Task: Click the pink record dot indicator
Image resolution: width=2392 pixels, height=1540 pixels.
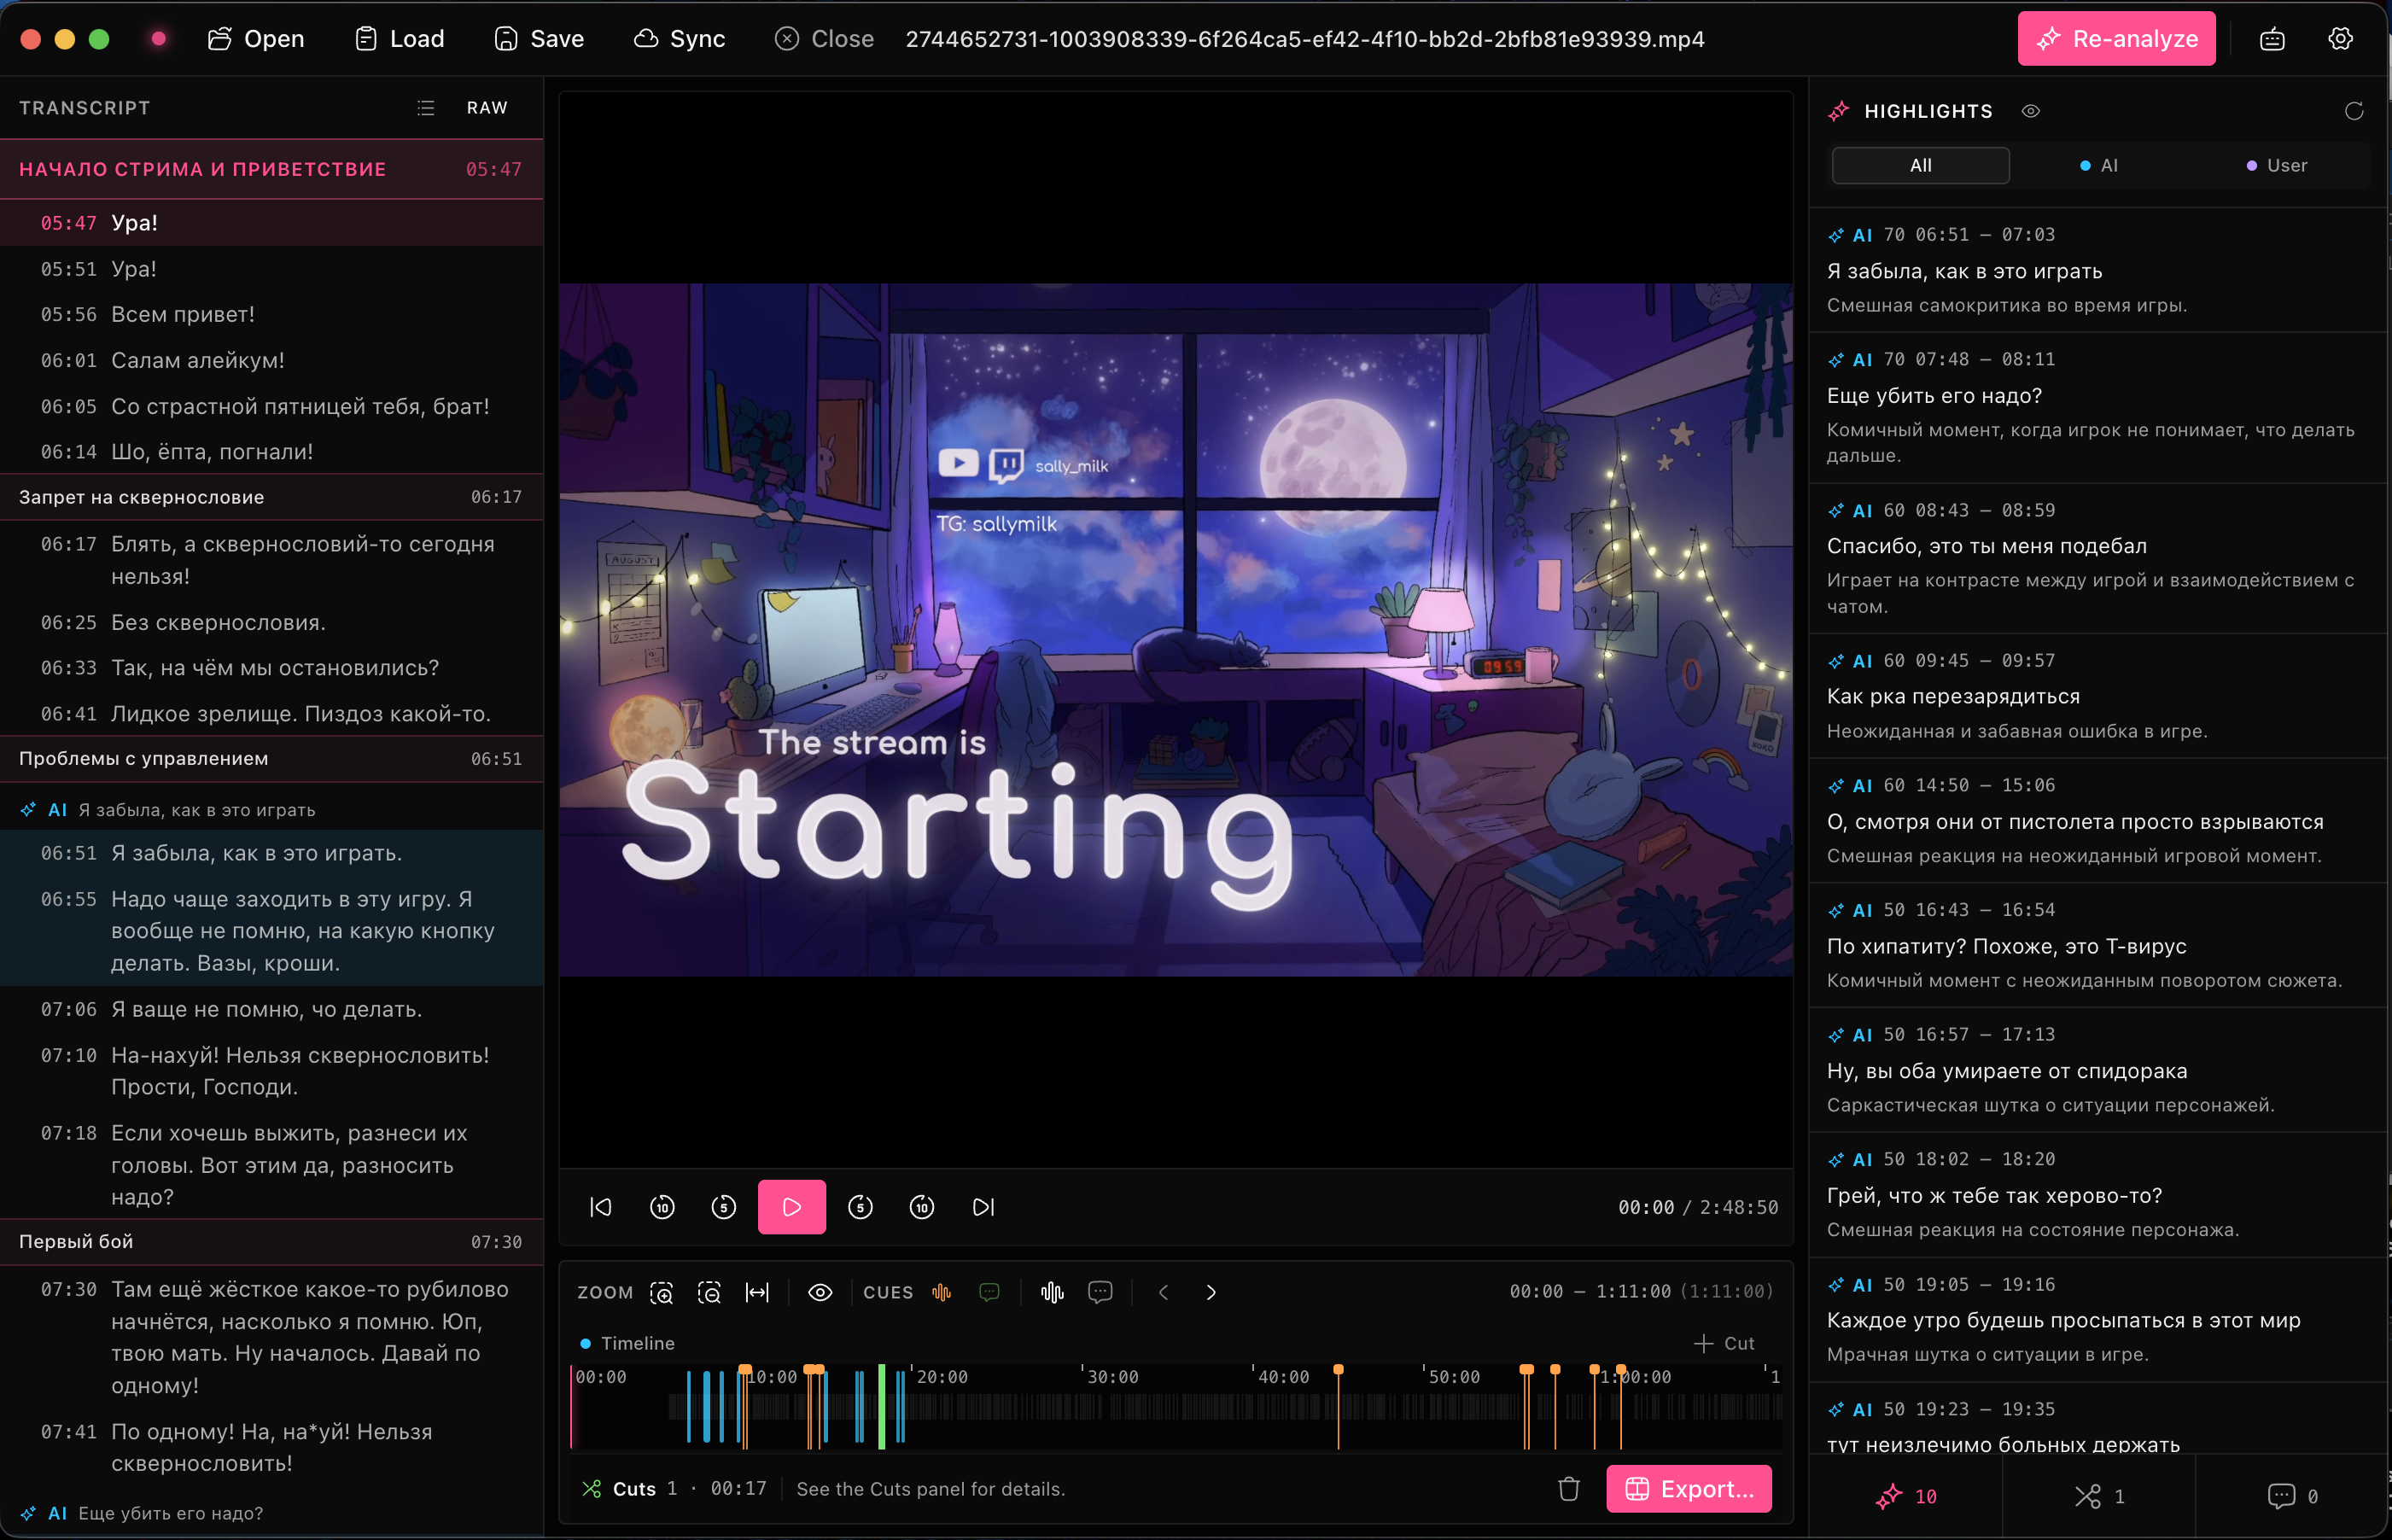Action: 158,39
